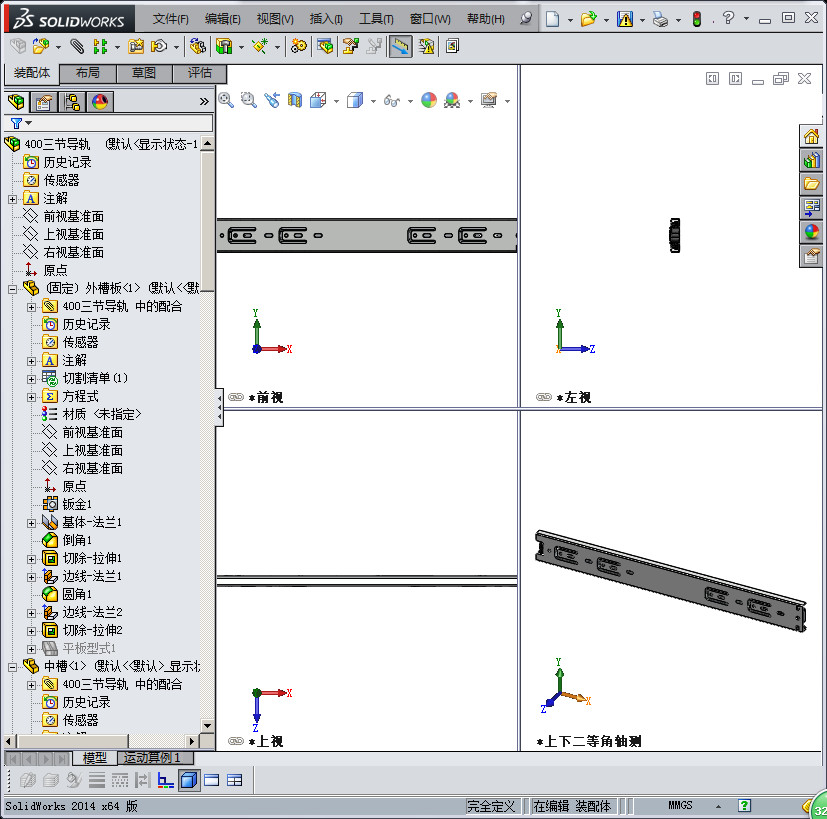Click the Display Style cube icon
This screenshot has height=819, width=827.
pyautogui.click(x=355, y=100)
